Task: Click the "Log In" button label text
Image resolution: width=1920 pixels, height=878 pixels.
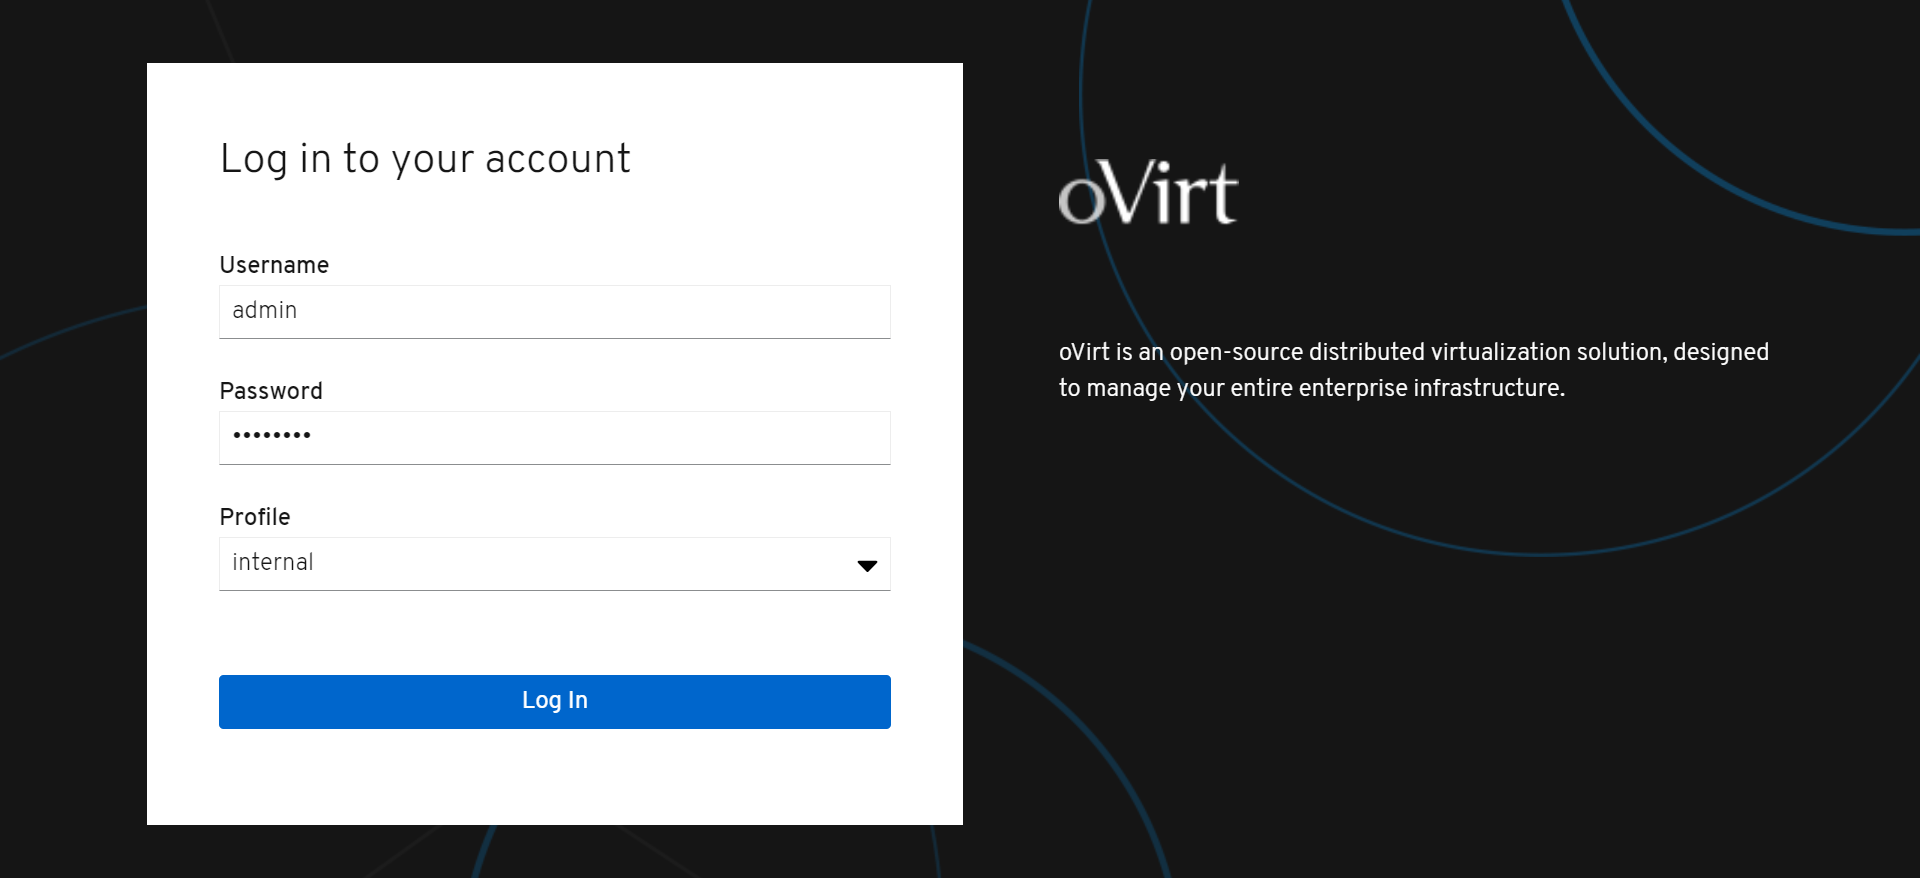Action: [555, 701]
